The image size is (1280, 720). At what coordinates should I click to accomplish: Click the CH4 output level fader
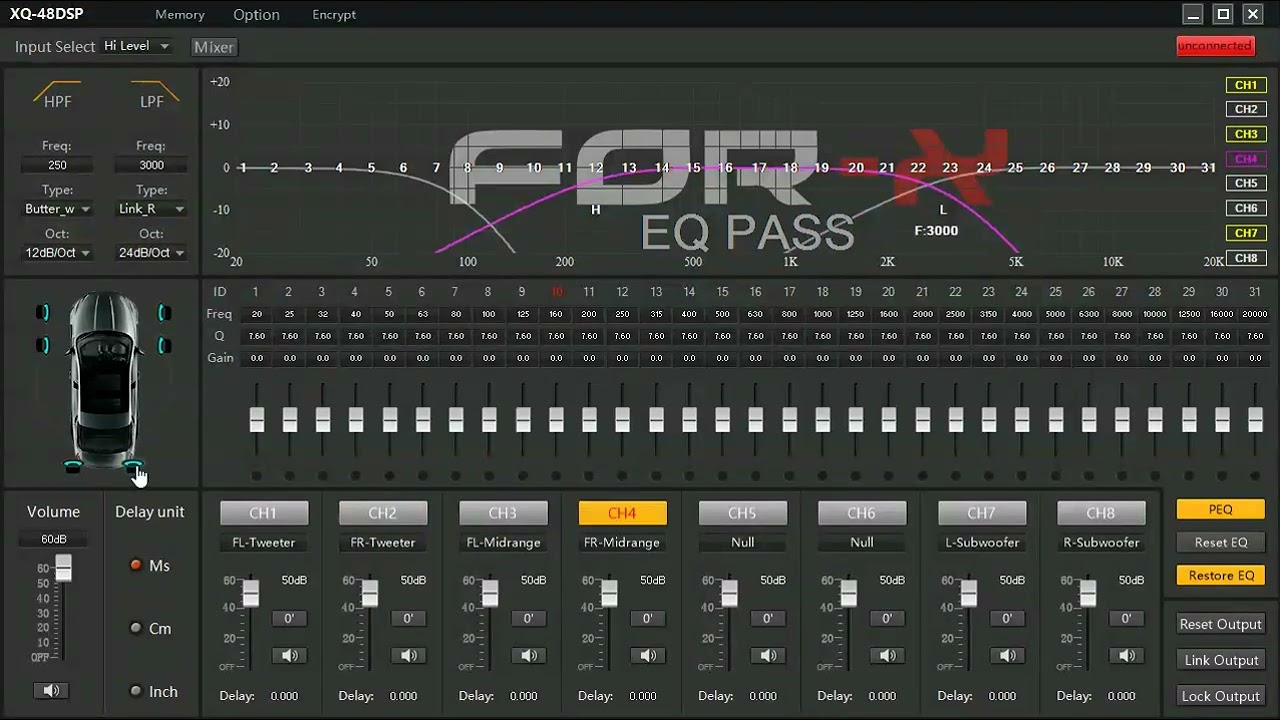coord(609,594)
